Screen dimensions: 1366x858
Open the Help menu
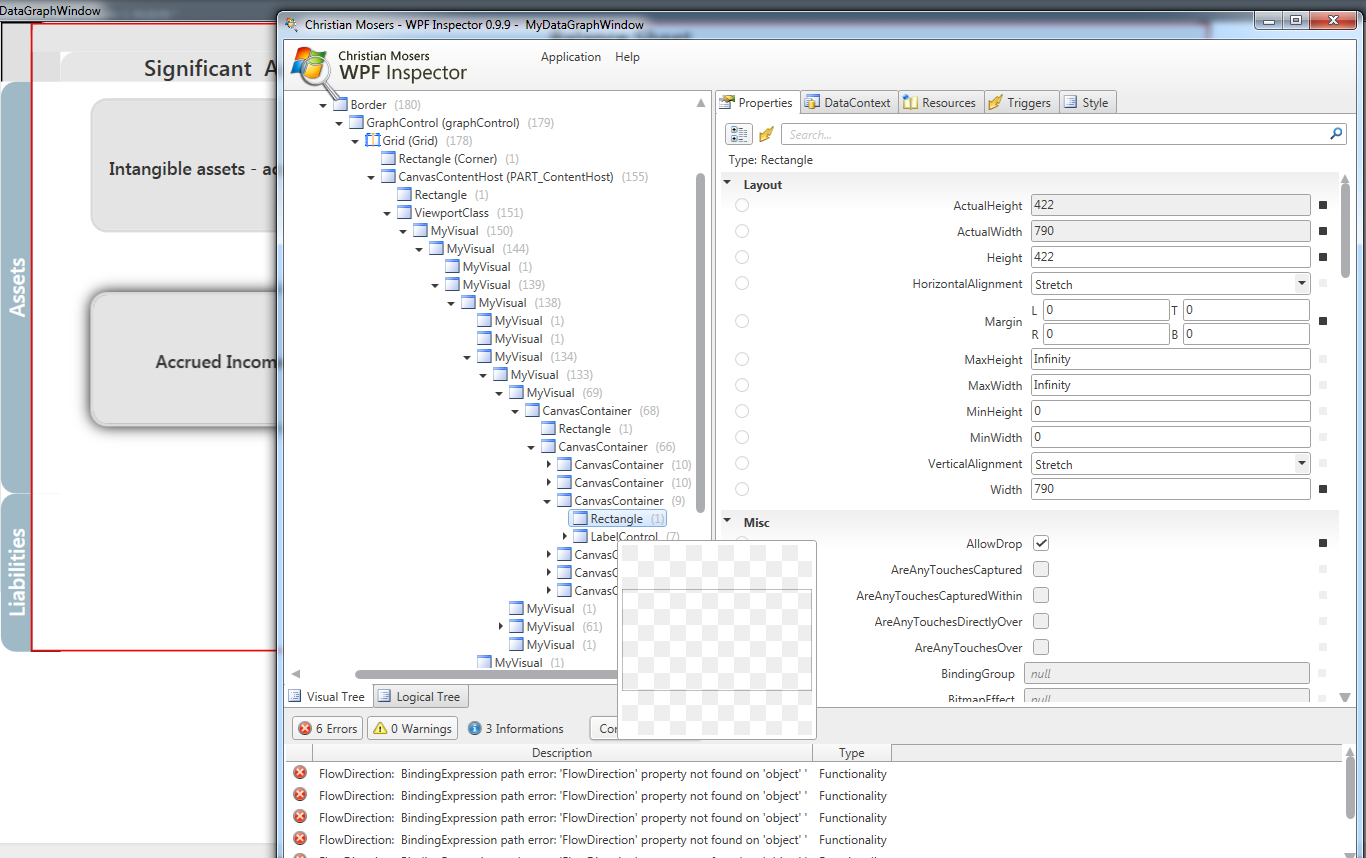pos(627,57)
